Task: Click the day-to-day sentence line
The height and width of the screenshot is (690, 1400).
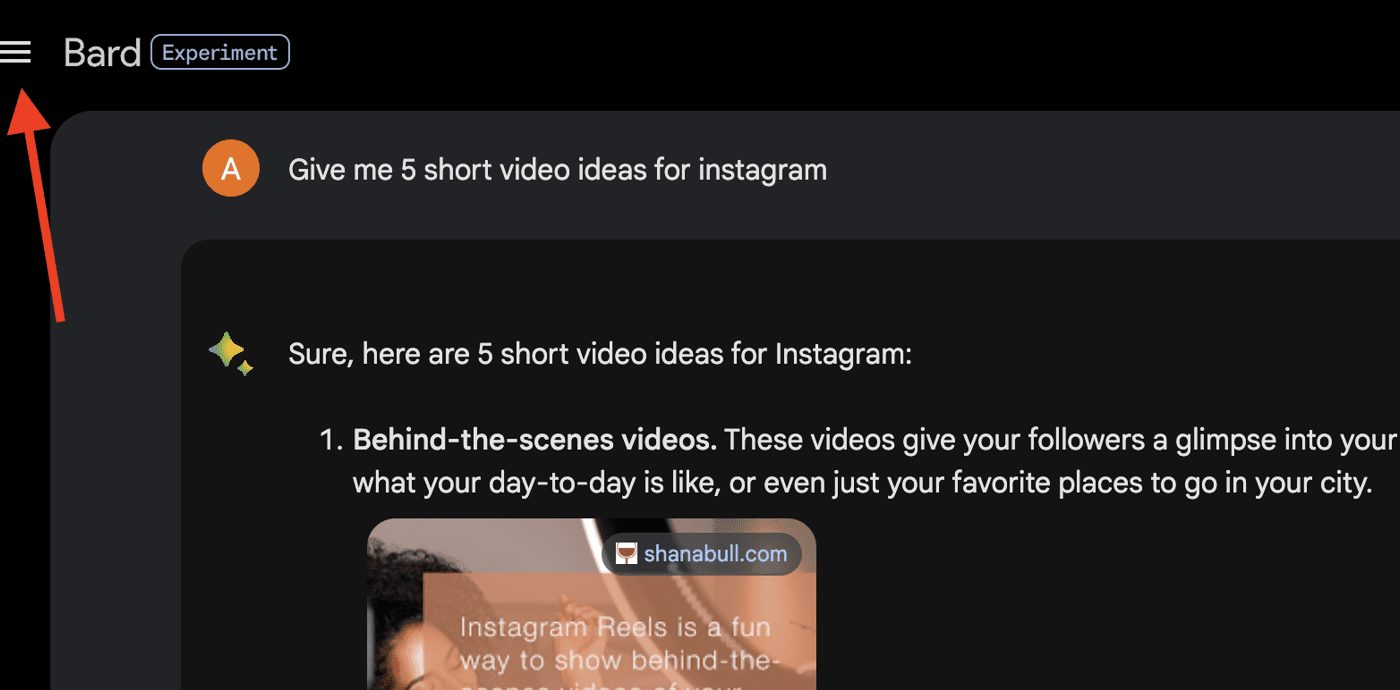Action: tap(862, 484)
